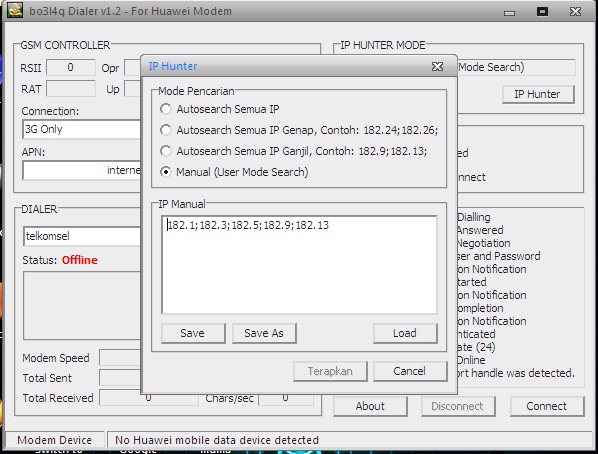This screenshot has width=598, height=454.
Task: Open the telkomsel dialer profile dropdown
Action: click(x=82, y=236)
